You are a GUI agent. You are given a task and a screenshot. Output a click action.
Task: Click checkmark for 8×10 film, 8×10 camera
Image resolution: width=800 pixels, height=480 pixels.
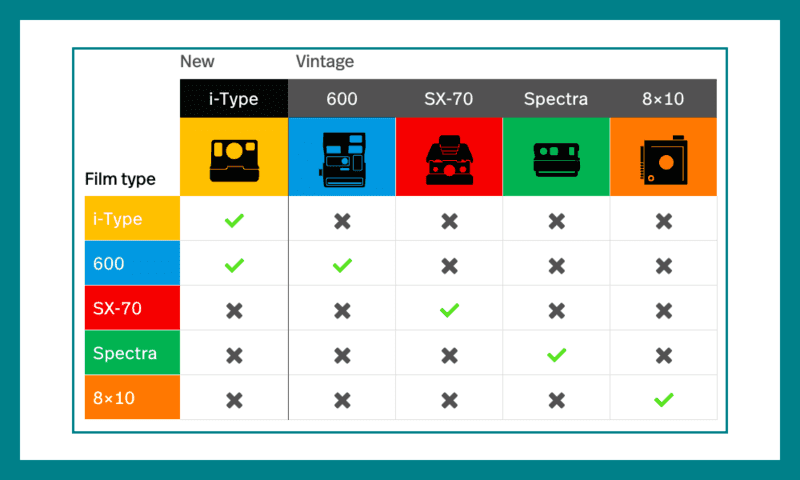663,399
